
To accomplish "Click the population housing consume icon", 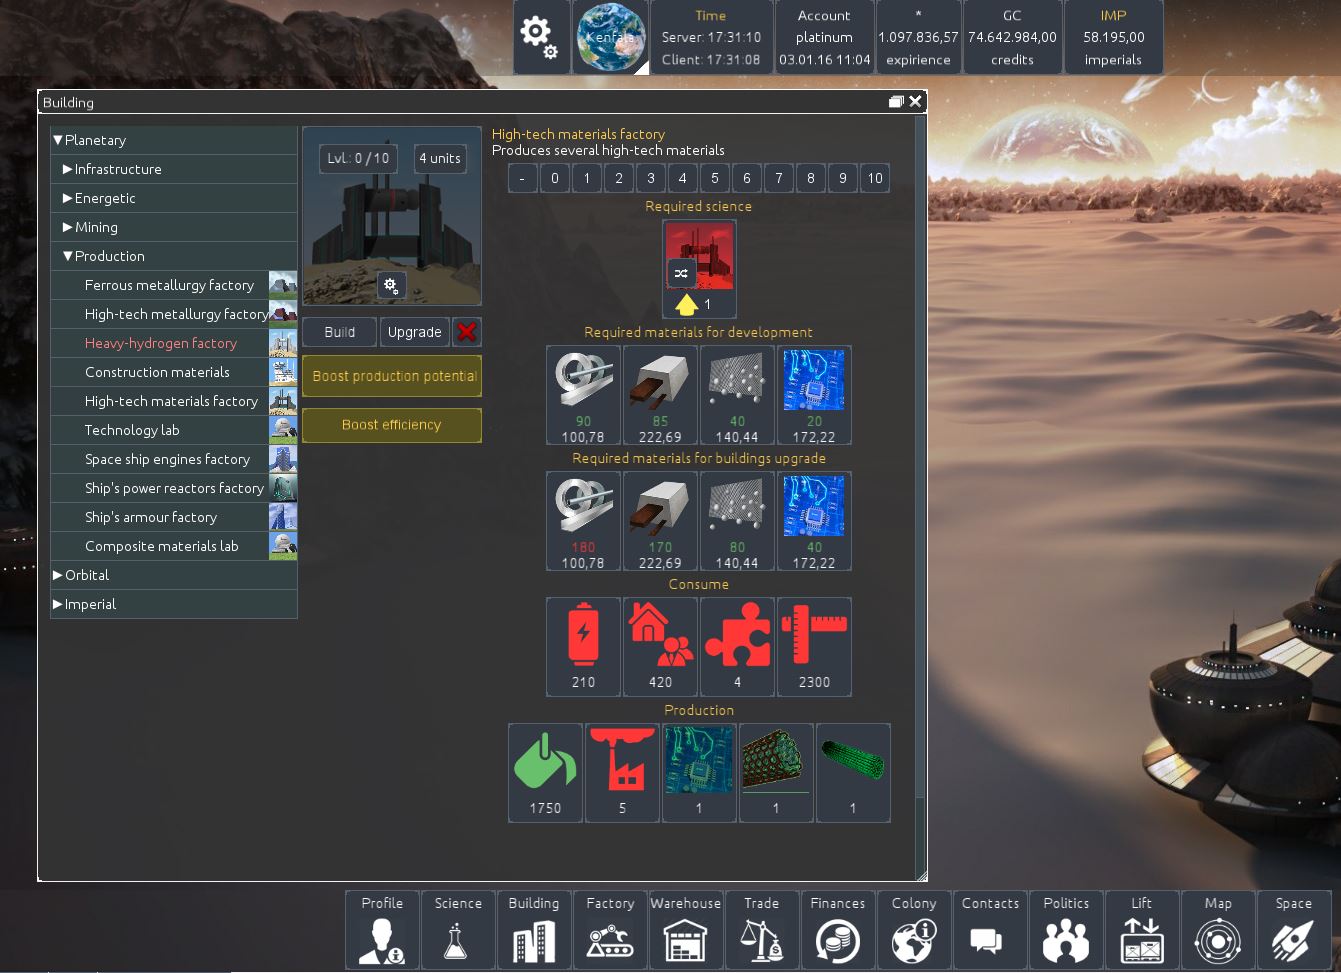I will [660, 647].
